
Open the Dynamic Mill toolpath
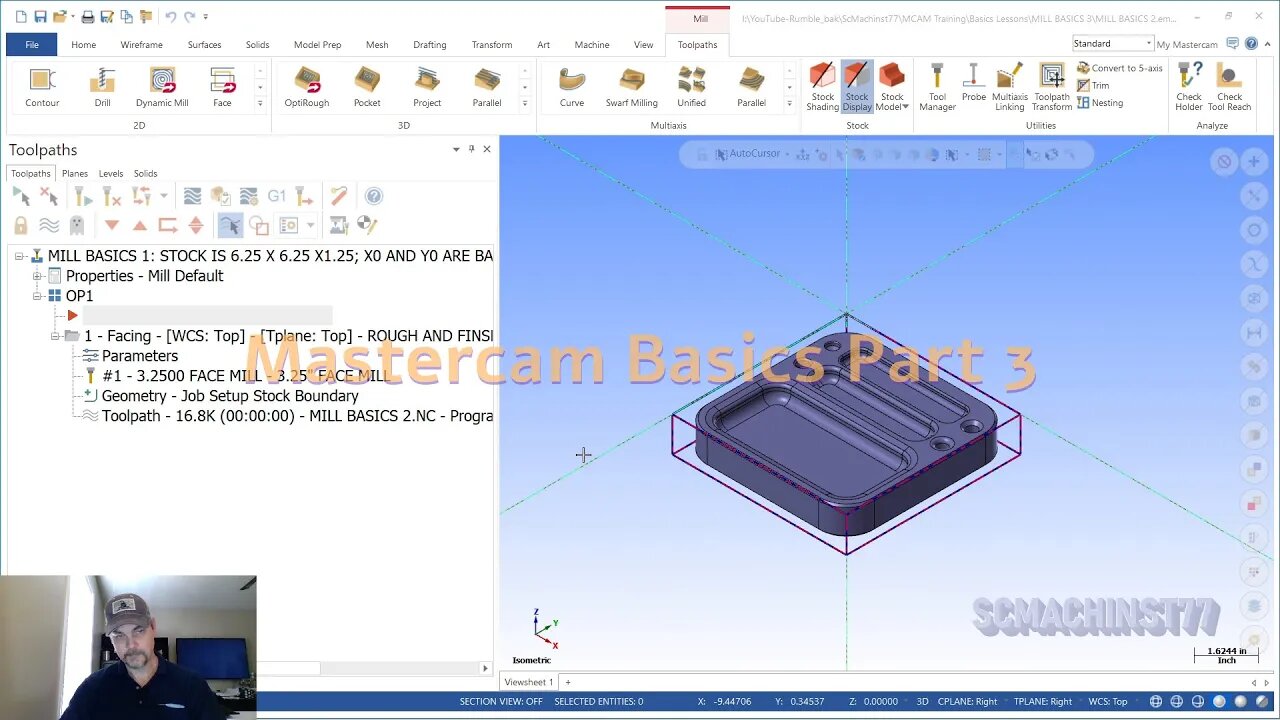[x=162, y=88]
